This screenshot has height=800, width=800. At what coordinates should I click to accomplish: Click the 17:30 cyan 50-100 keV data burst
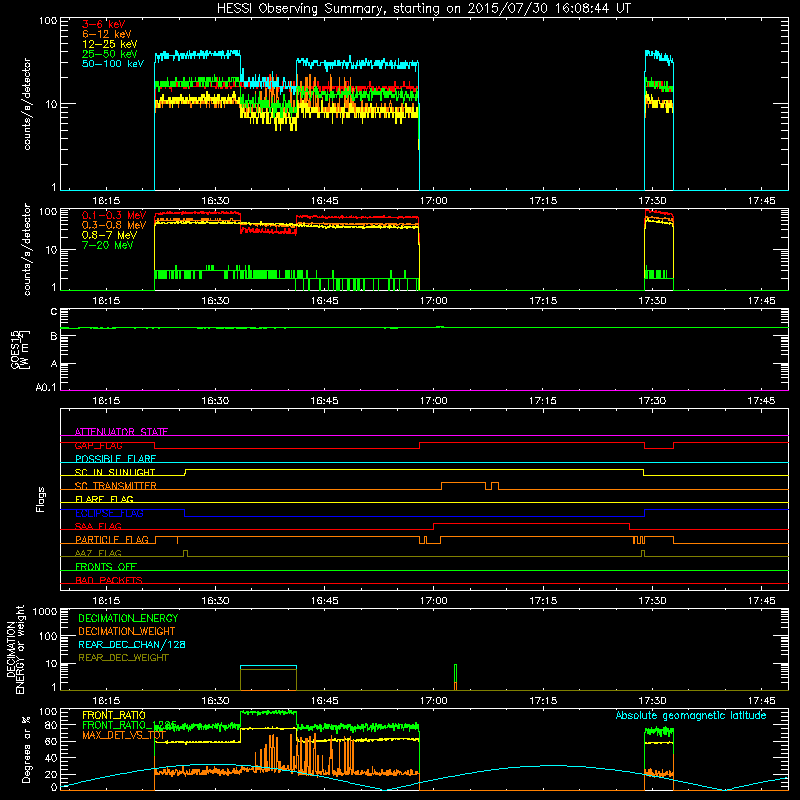coord(659,57)
